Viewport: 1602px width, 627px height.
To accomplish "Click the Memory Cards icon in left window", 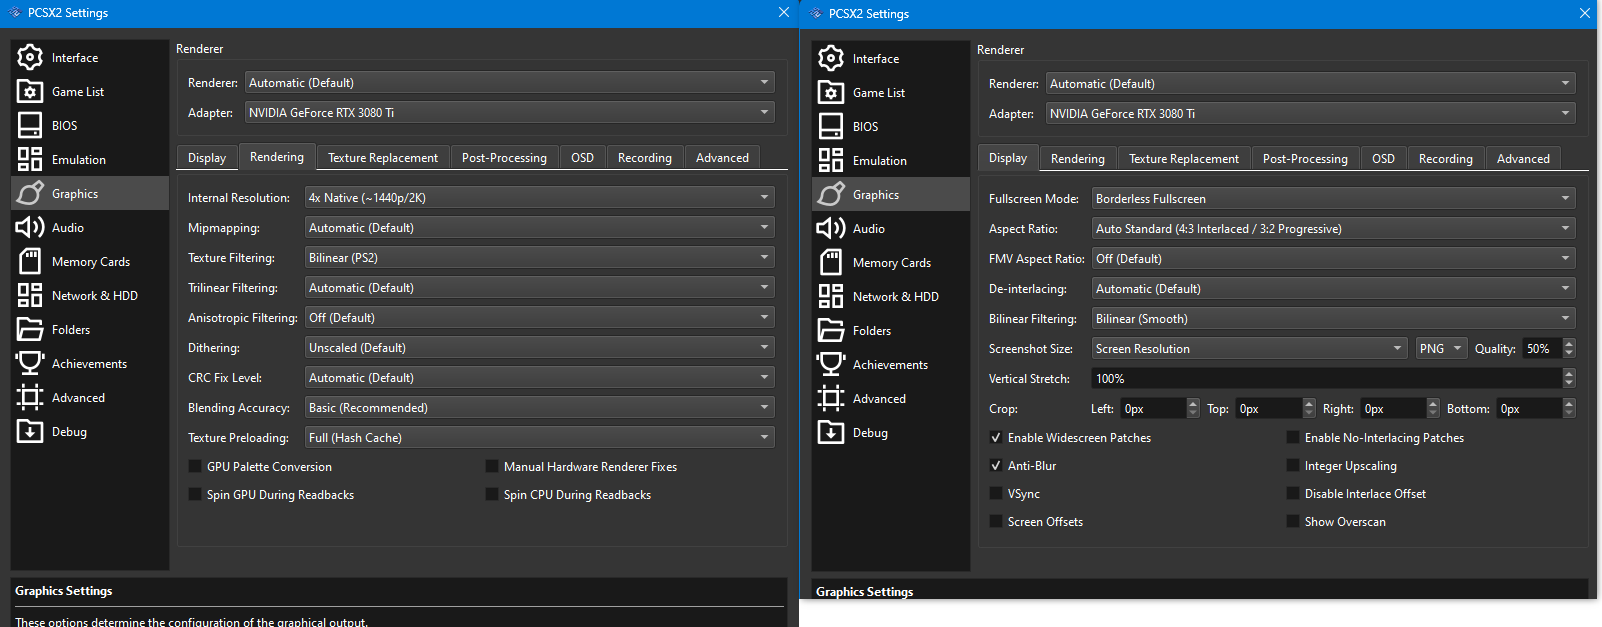I will tap(30, 261).
